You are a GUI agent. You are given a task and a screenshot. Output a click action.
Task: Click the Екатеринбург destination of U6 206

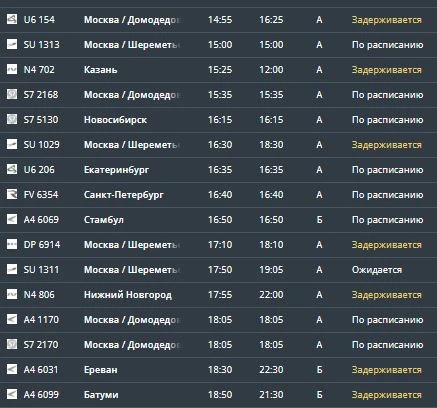tap(116, 170)
